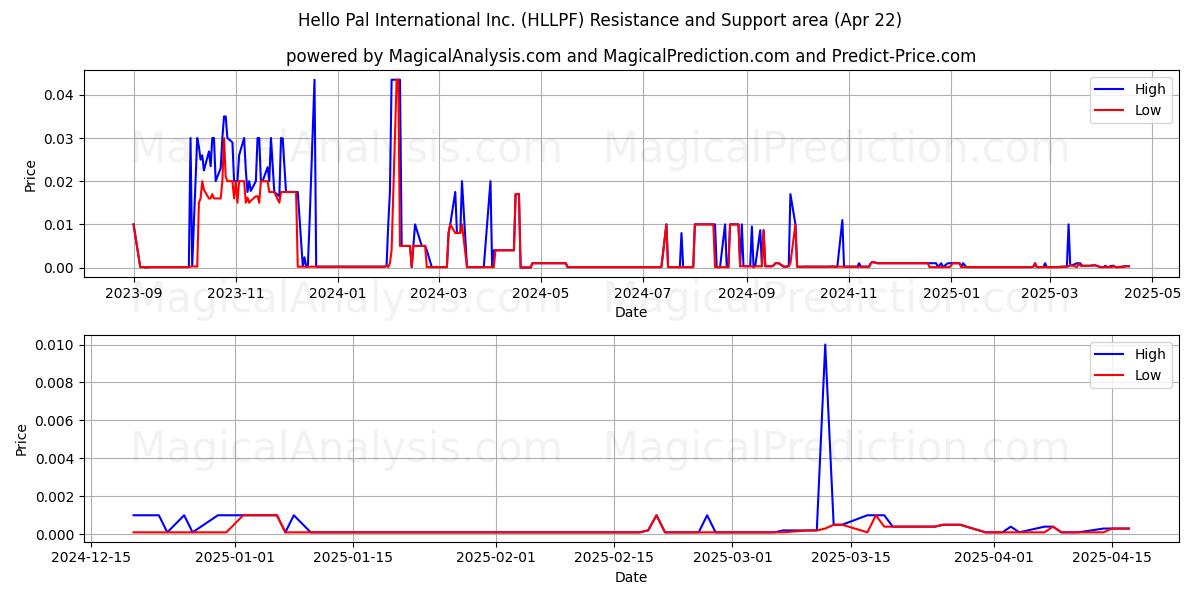Click the '2024-09' x-axis tick label
Screen dimensions: 1200x600
(x=746, y=294)
